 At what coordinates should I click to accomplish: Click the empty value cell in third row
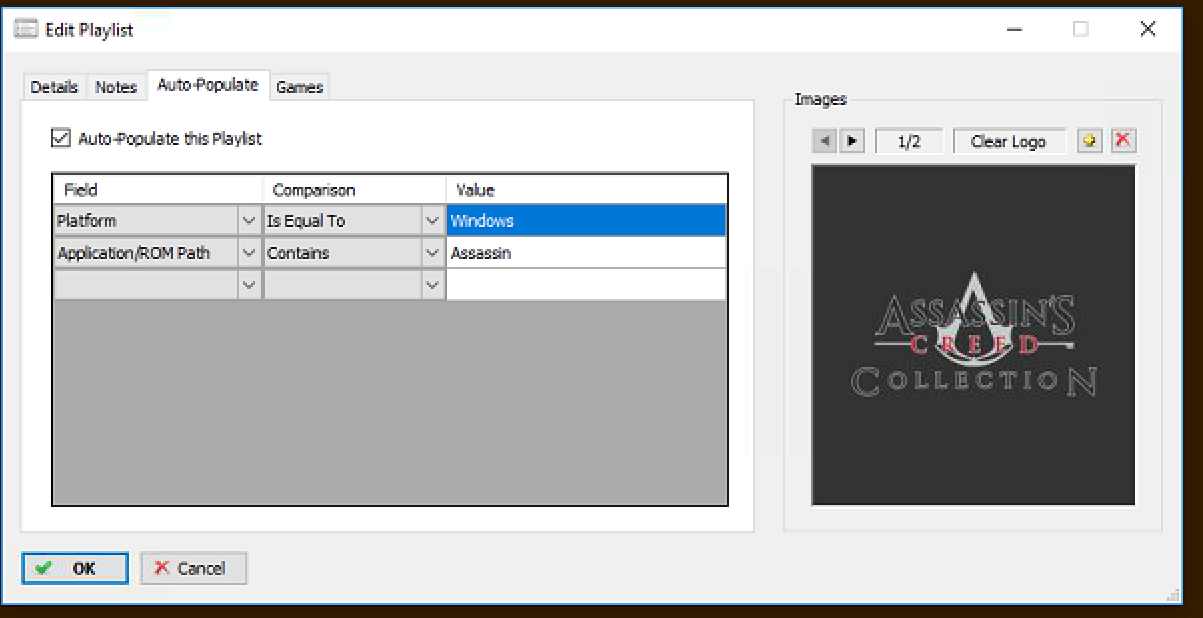tap(586, 285)
